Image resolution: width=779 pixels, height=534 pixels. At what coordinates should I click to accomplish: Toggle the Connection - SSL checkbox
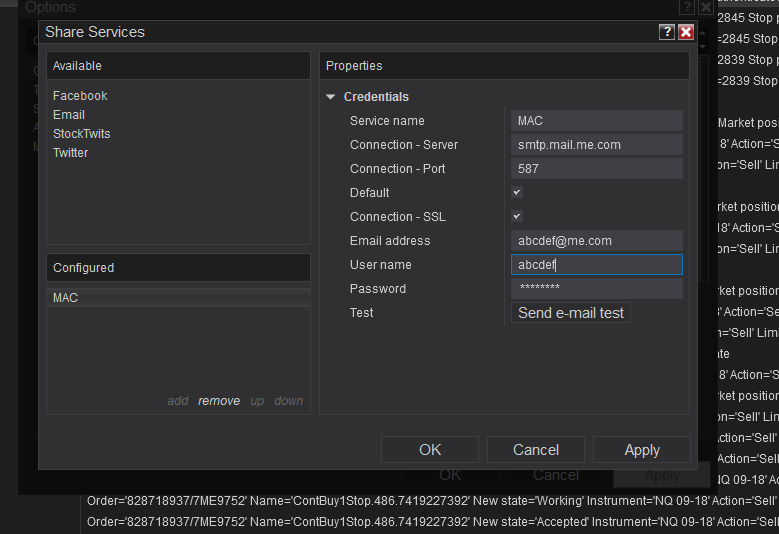[517, 216]
